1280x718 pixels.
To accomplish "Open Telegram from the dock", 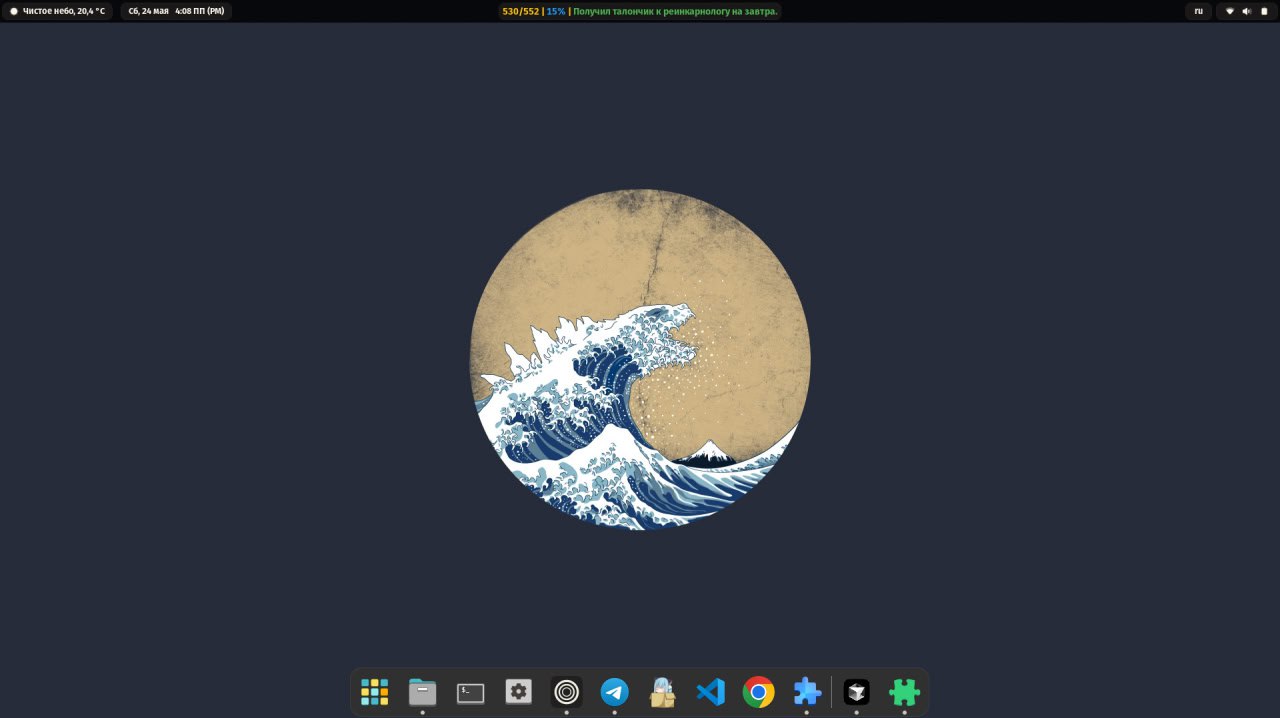I will coord(614,692).
